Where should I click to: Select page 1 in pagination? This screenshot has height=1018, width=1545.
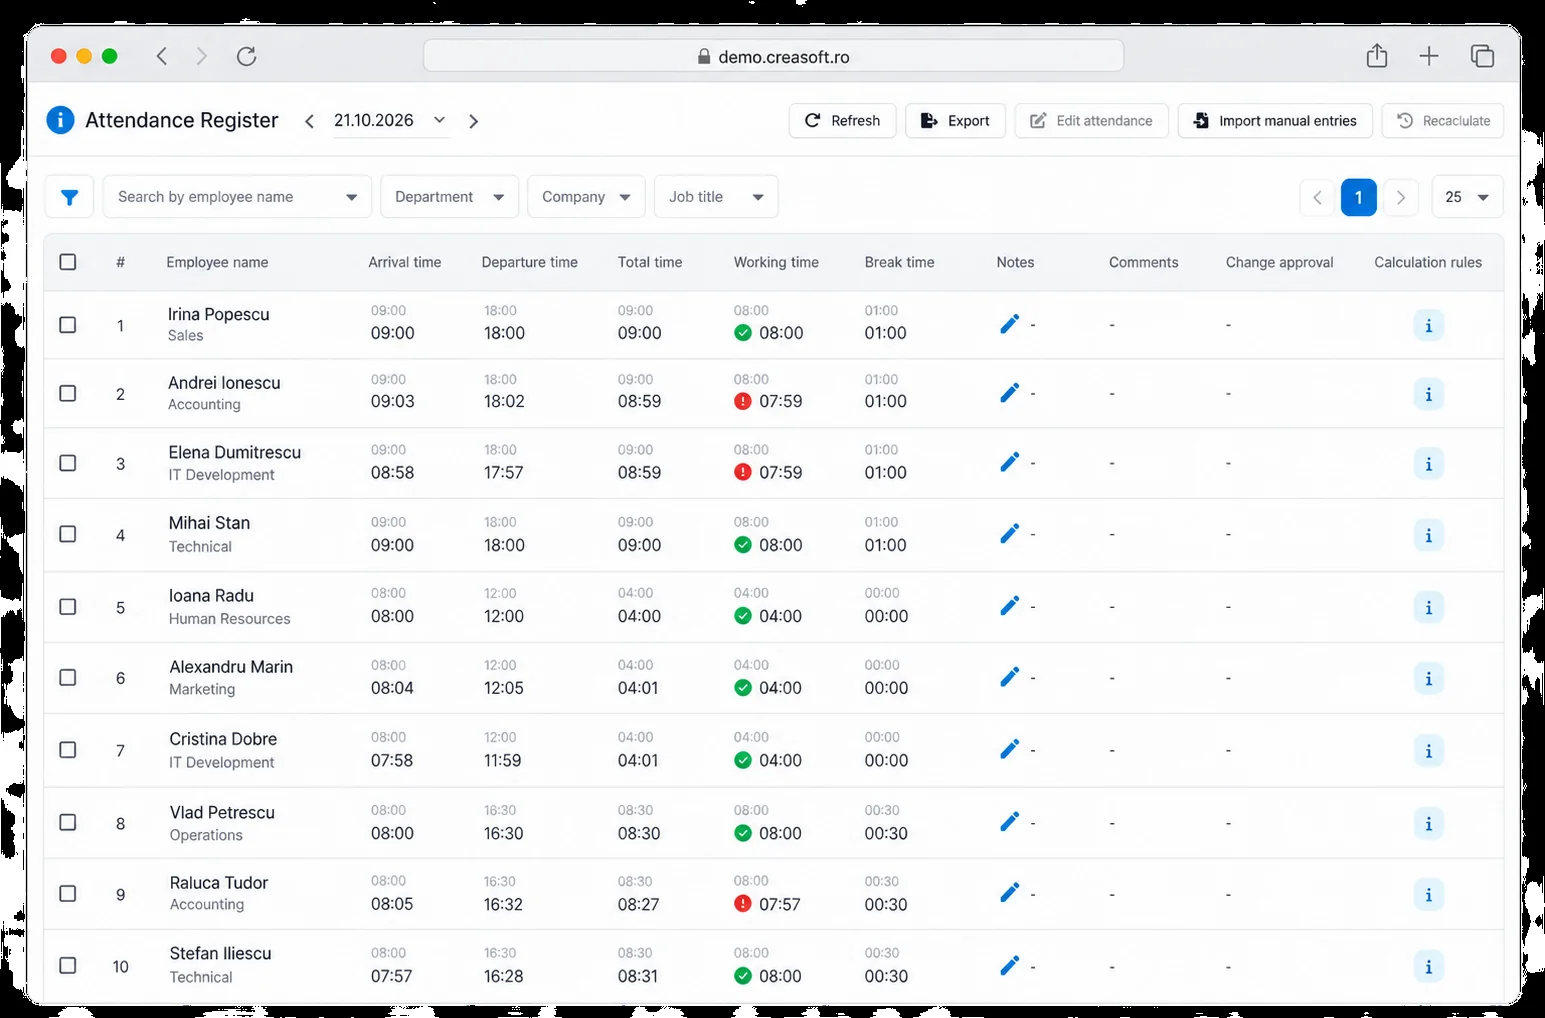[x=1358, y=197]
